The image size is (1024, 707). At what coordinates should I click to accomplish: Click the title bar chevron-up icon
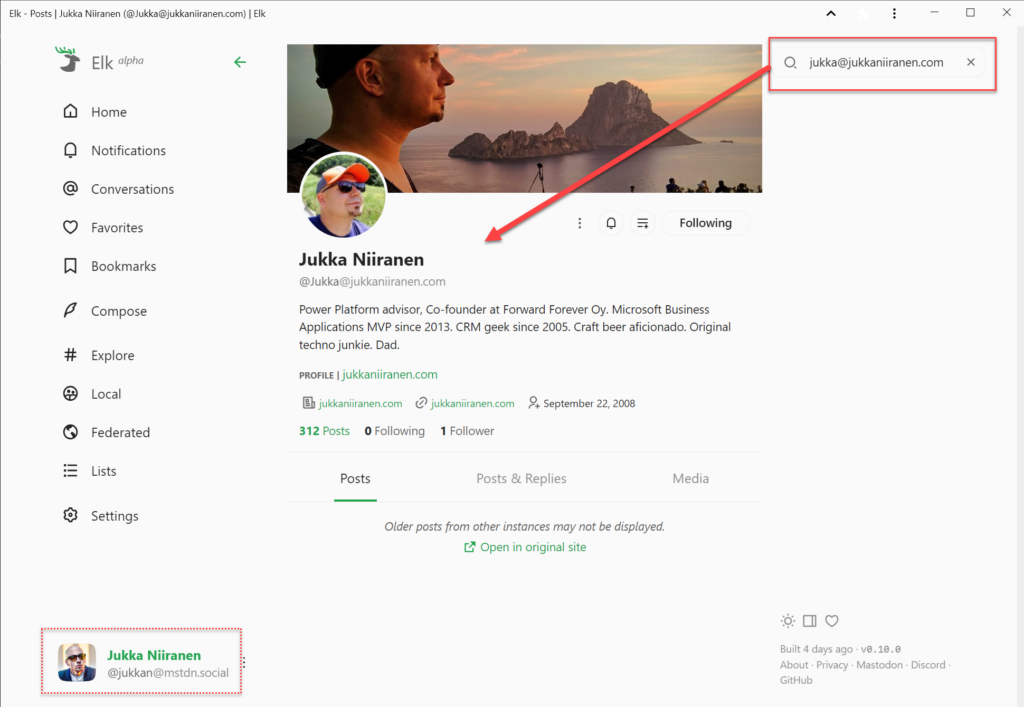[x=831, y=13]
